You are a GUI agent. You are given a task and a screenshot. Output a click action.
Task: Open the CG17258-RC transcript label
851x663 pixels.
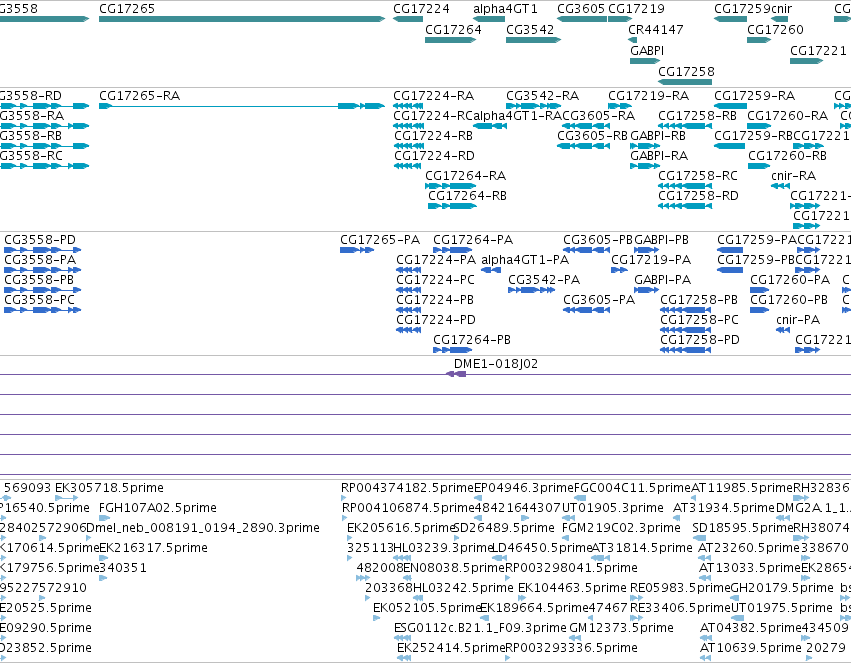[x=698, y=176]
